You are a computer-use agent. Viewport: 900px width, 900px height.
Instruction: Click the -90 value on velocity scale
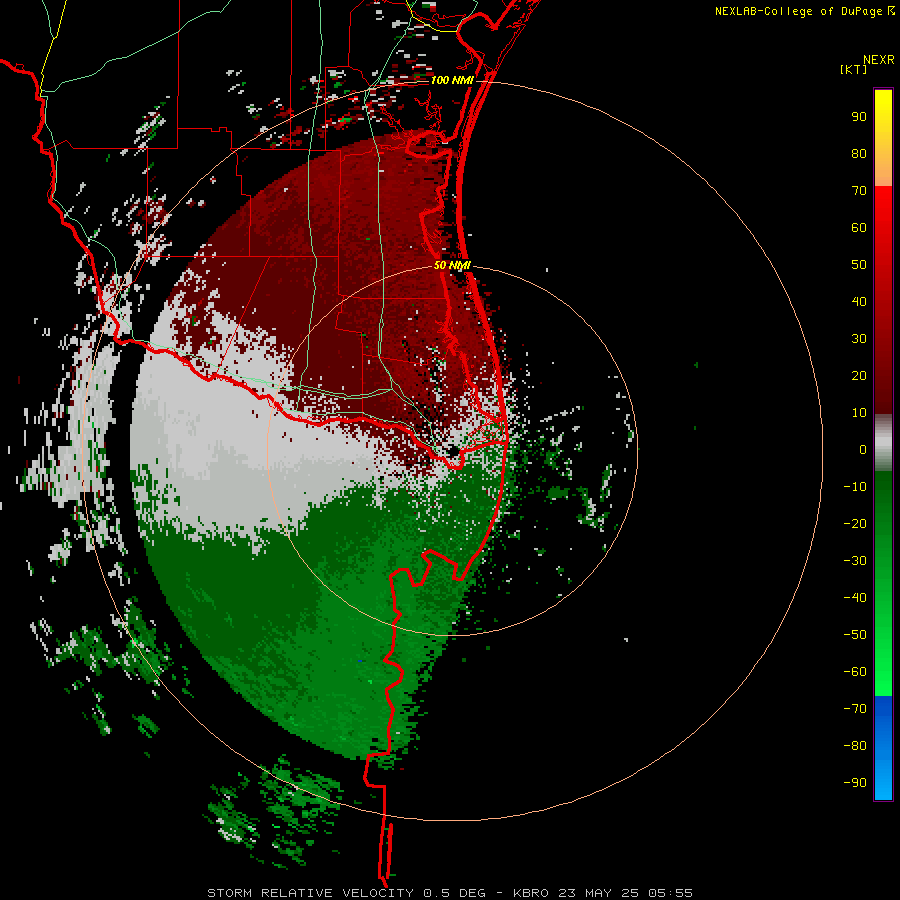pyautogui.click(x=855, y=783)
